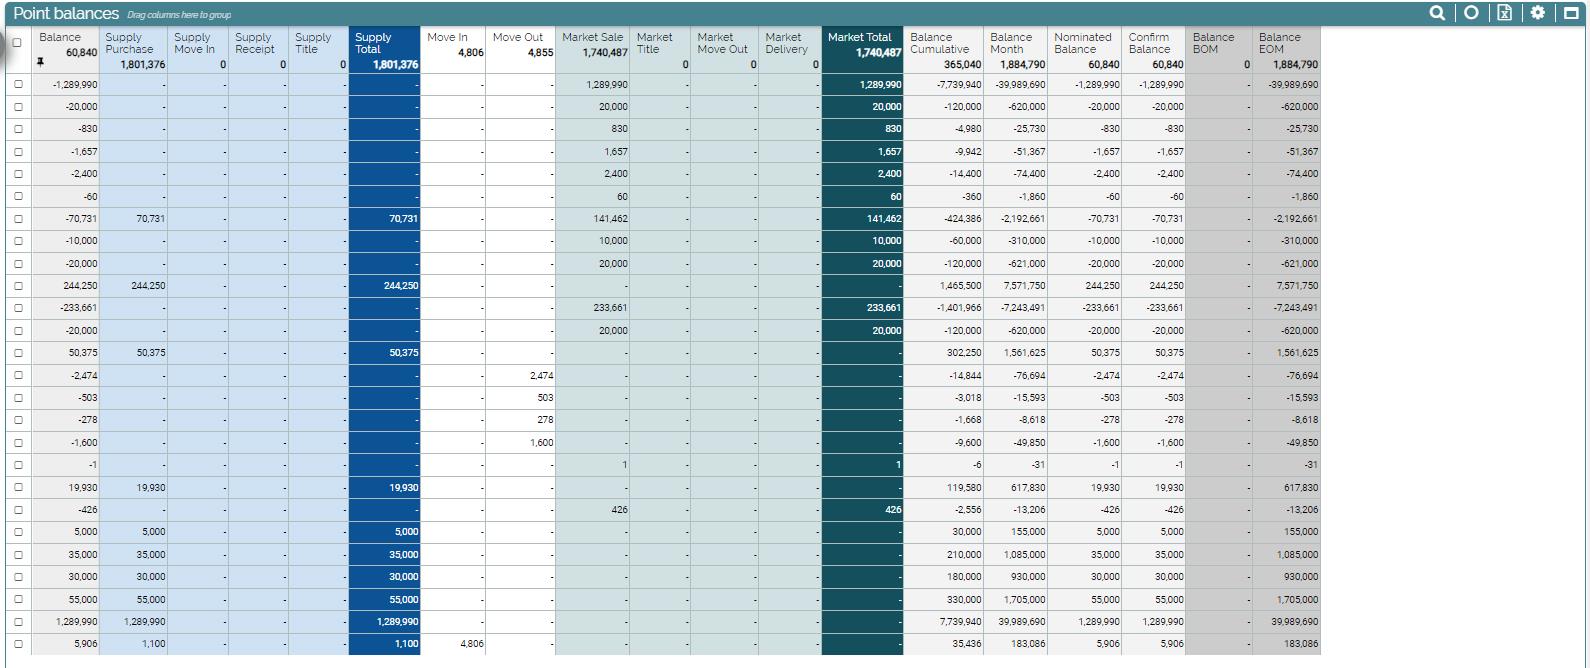Click the Move Out column header
The height and width of the screenshot is (668, 1590).
(x=518, y=37)
